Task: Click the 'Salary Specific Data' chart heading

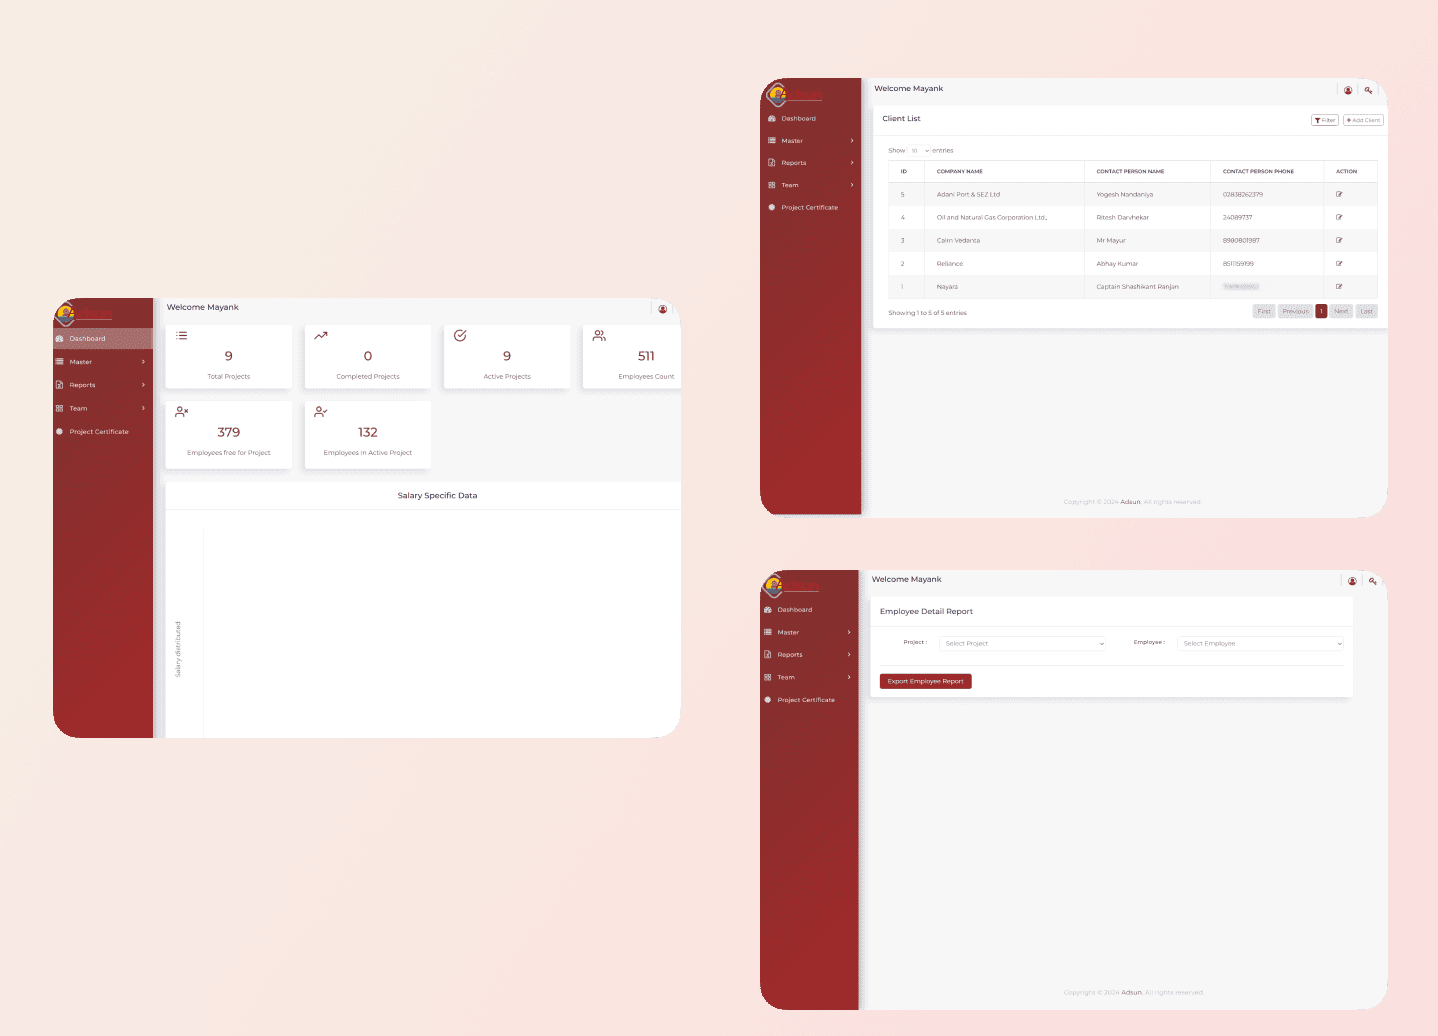Action: click(437, 495)
